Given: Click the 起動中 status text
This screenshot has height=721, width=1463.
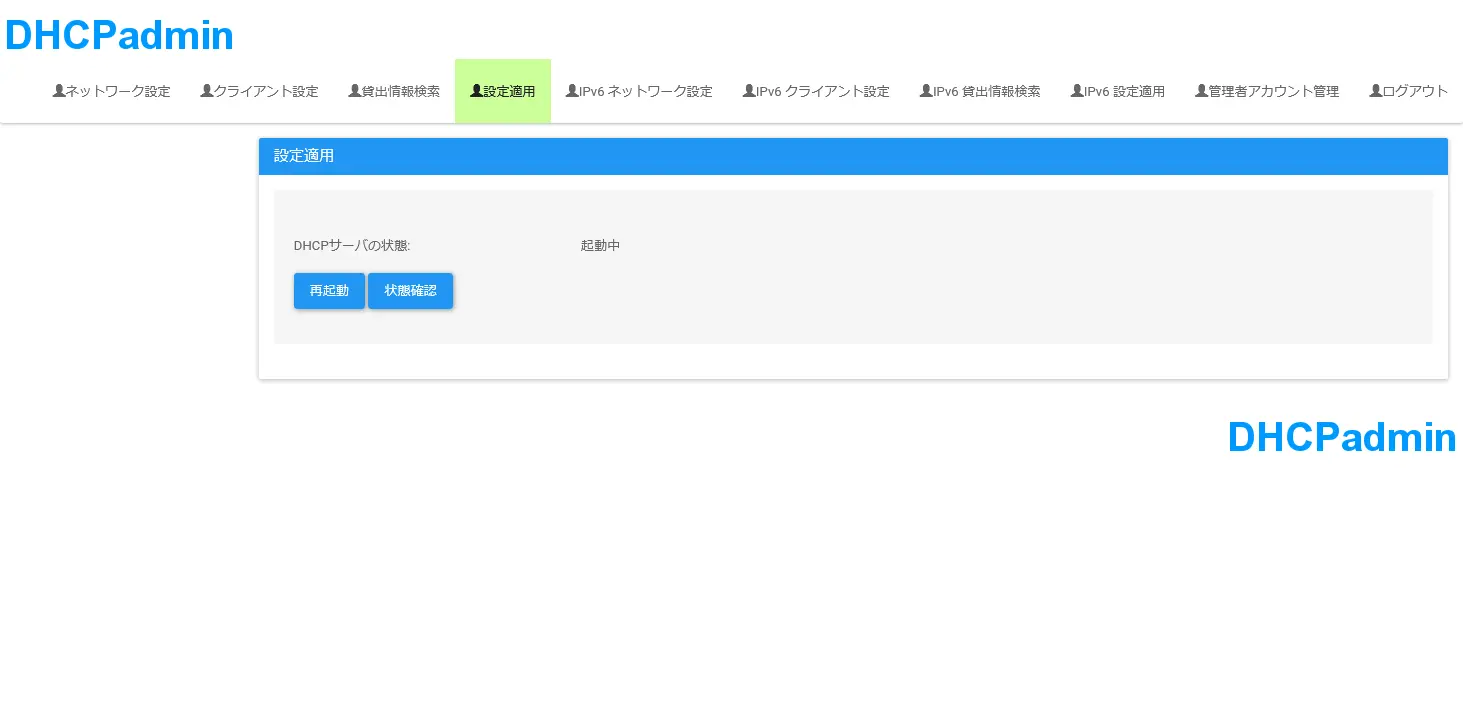Looking at the screenshot, I should [600, 245].
